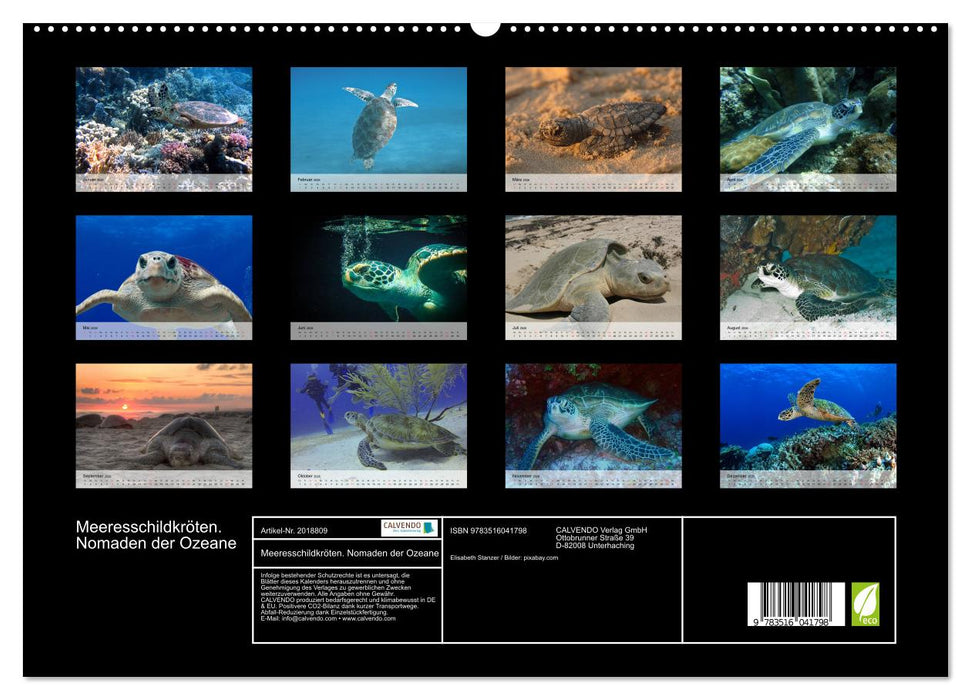Click the Artikel-Nr. 2018809 label
Image resolution: width=971 pixels, height=700 pixels.
295,530
